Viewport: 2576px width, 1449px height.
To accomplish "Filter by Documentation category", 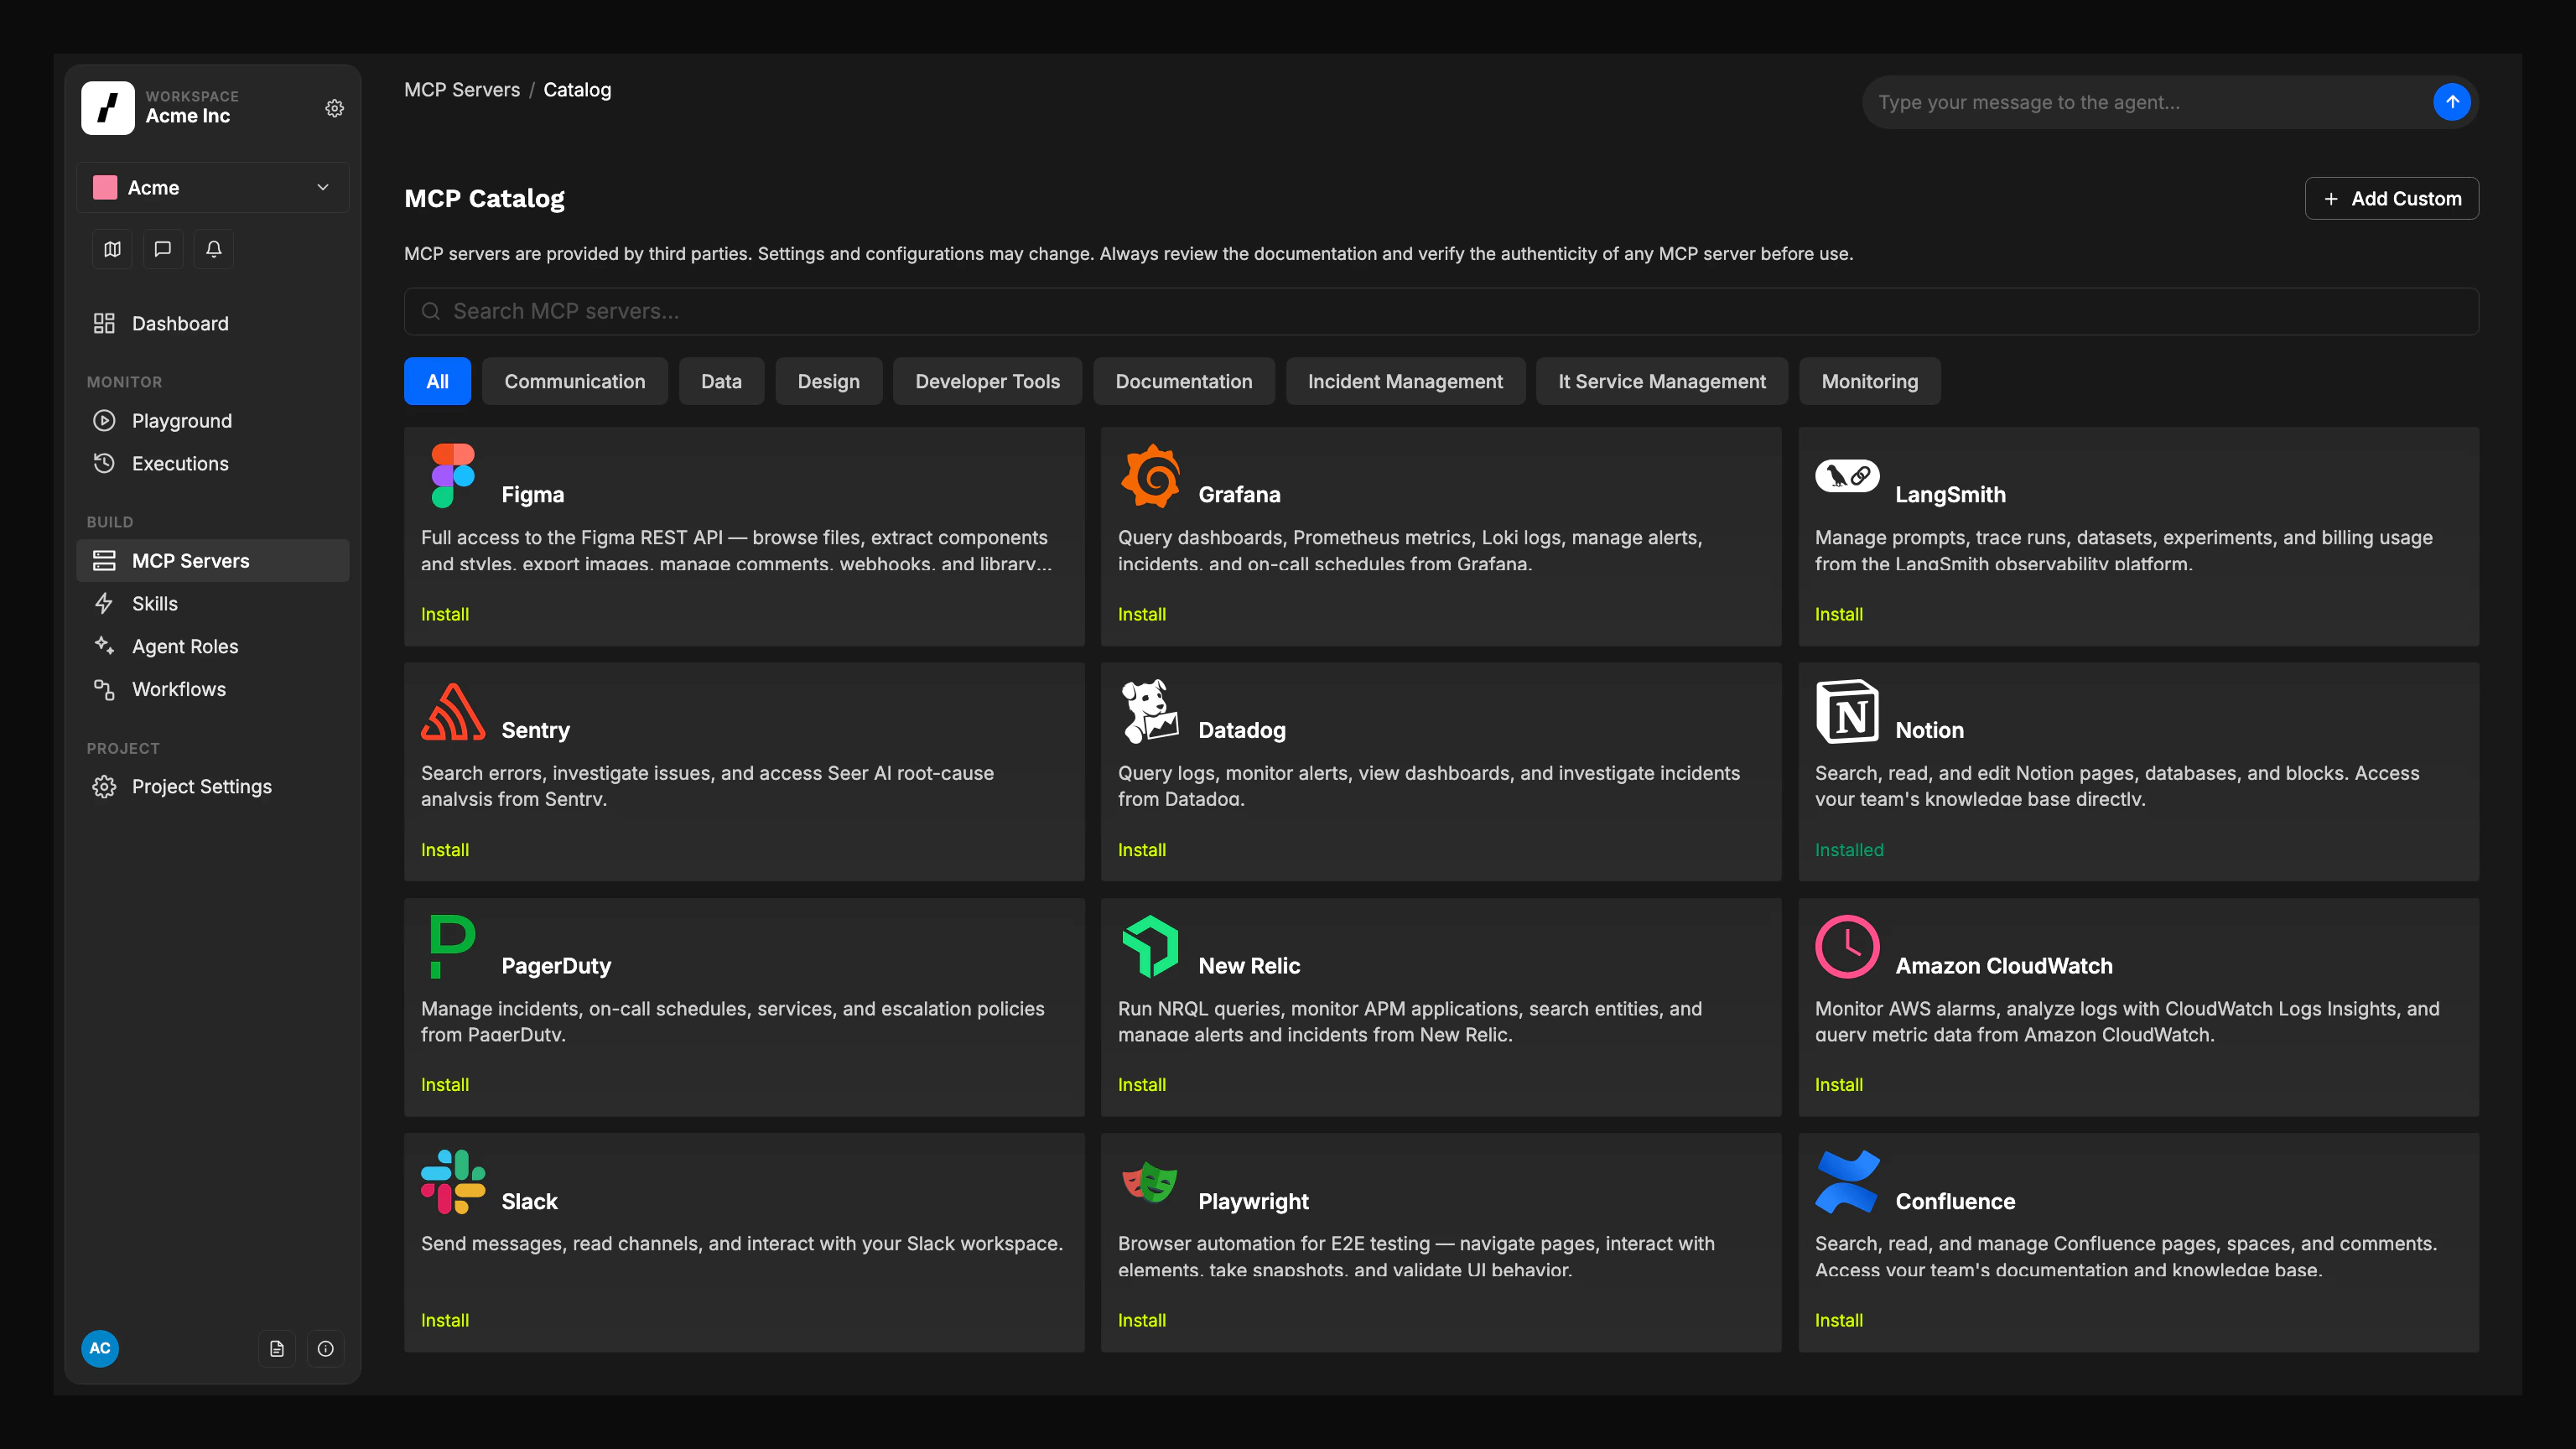I will tap(1184, 381).
